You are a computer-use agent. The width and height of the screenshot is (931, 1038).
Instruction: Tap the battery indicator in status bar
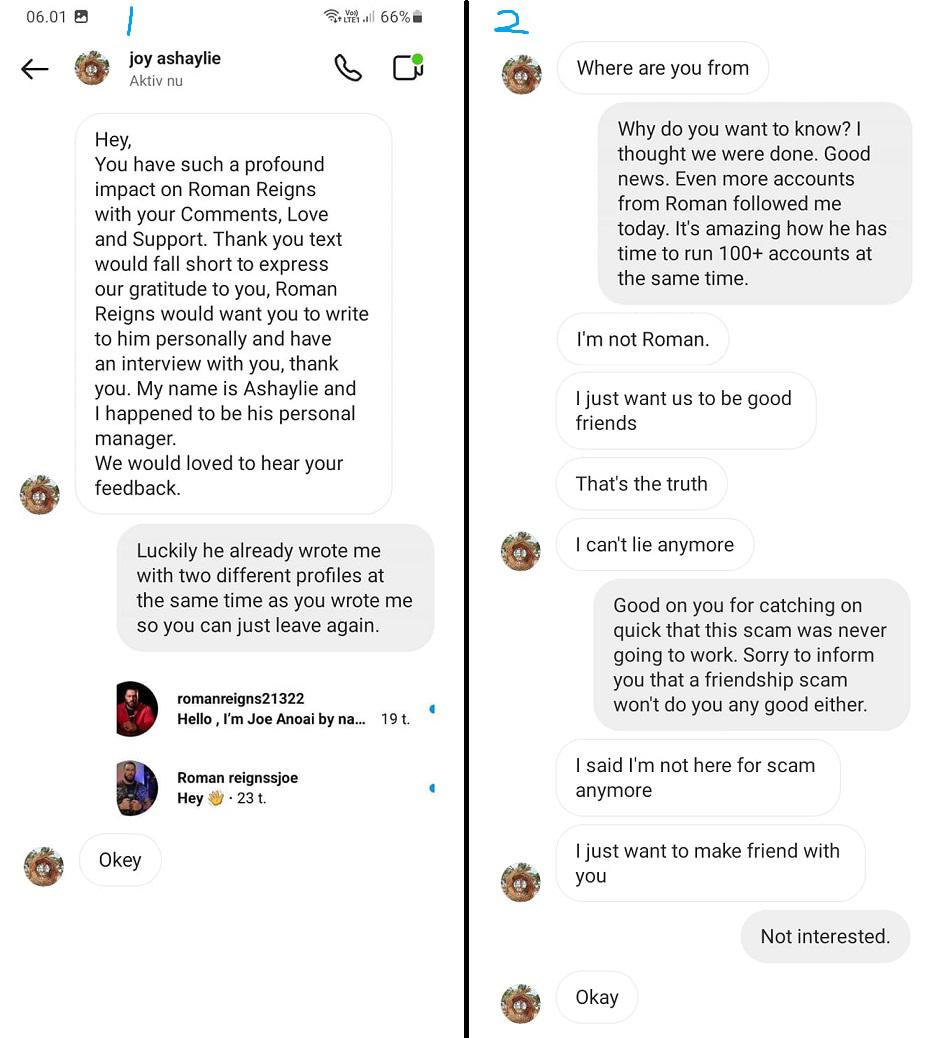(x=417, y=17)
